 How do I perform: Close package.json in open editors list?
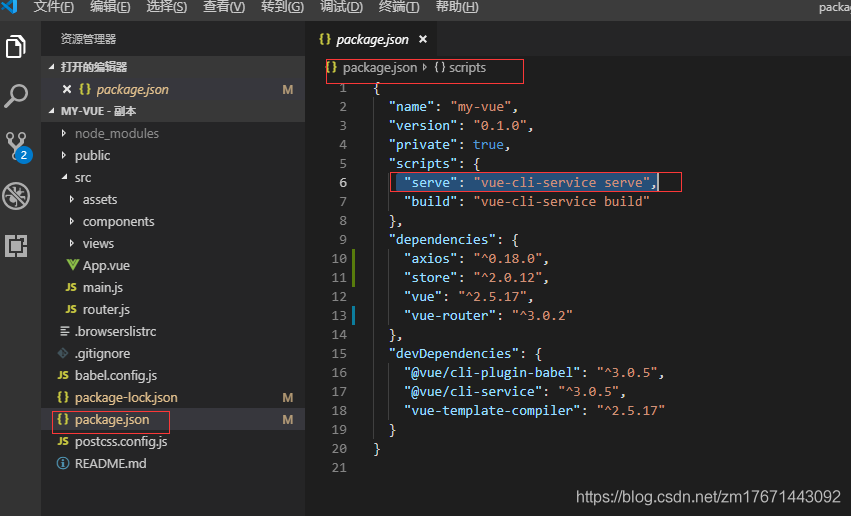pos(67,89)
